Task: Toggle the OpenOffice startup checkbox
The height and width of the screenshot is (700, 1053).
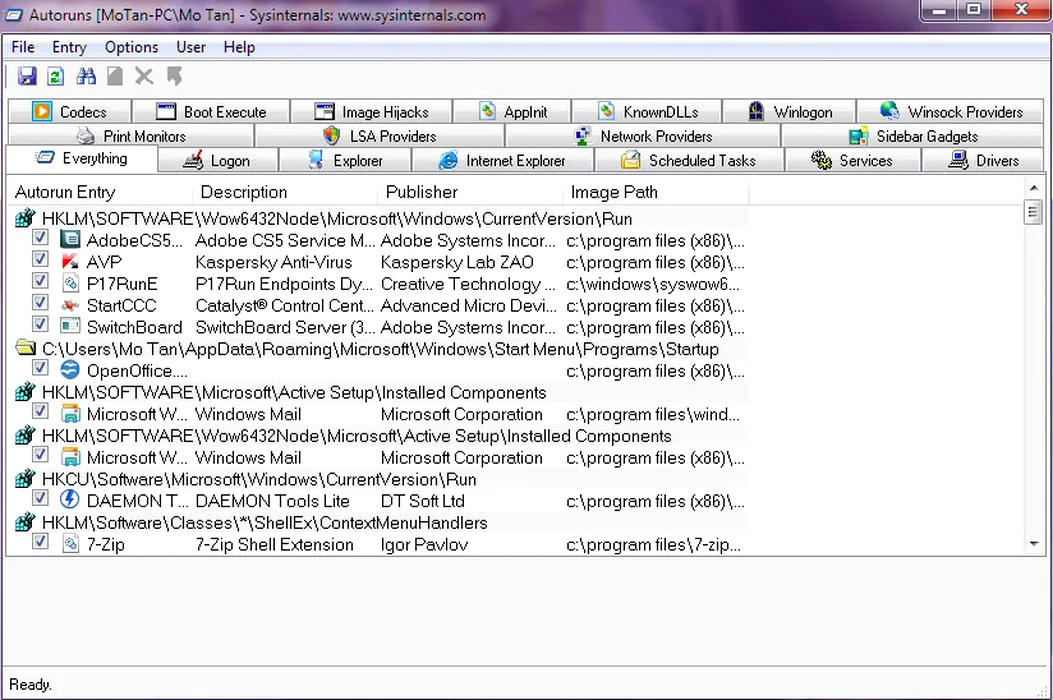Action: [x=40, y=367]
